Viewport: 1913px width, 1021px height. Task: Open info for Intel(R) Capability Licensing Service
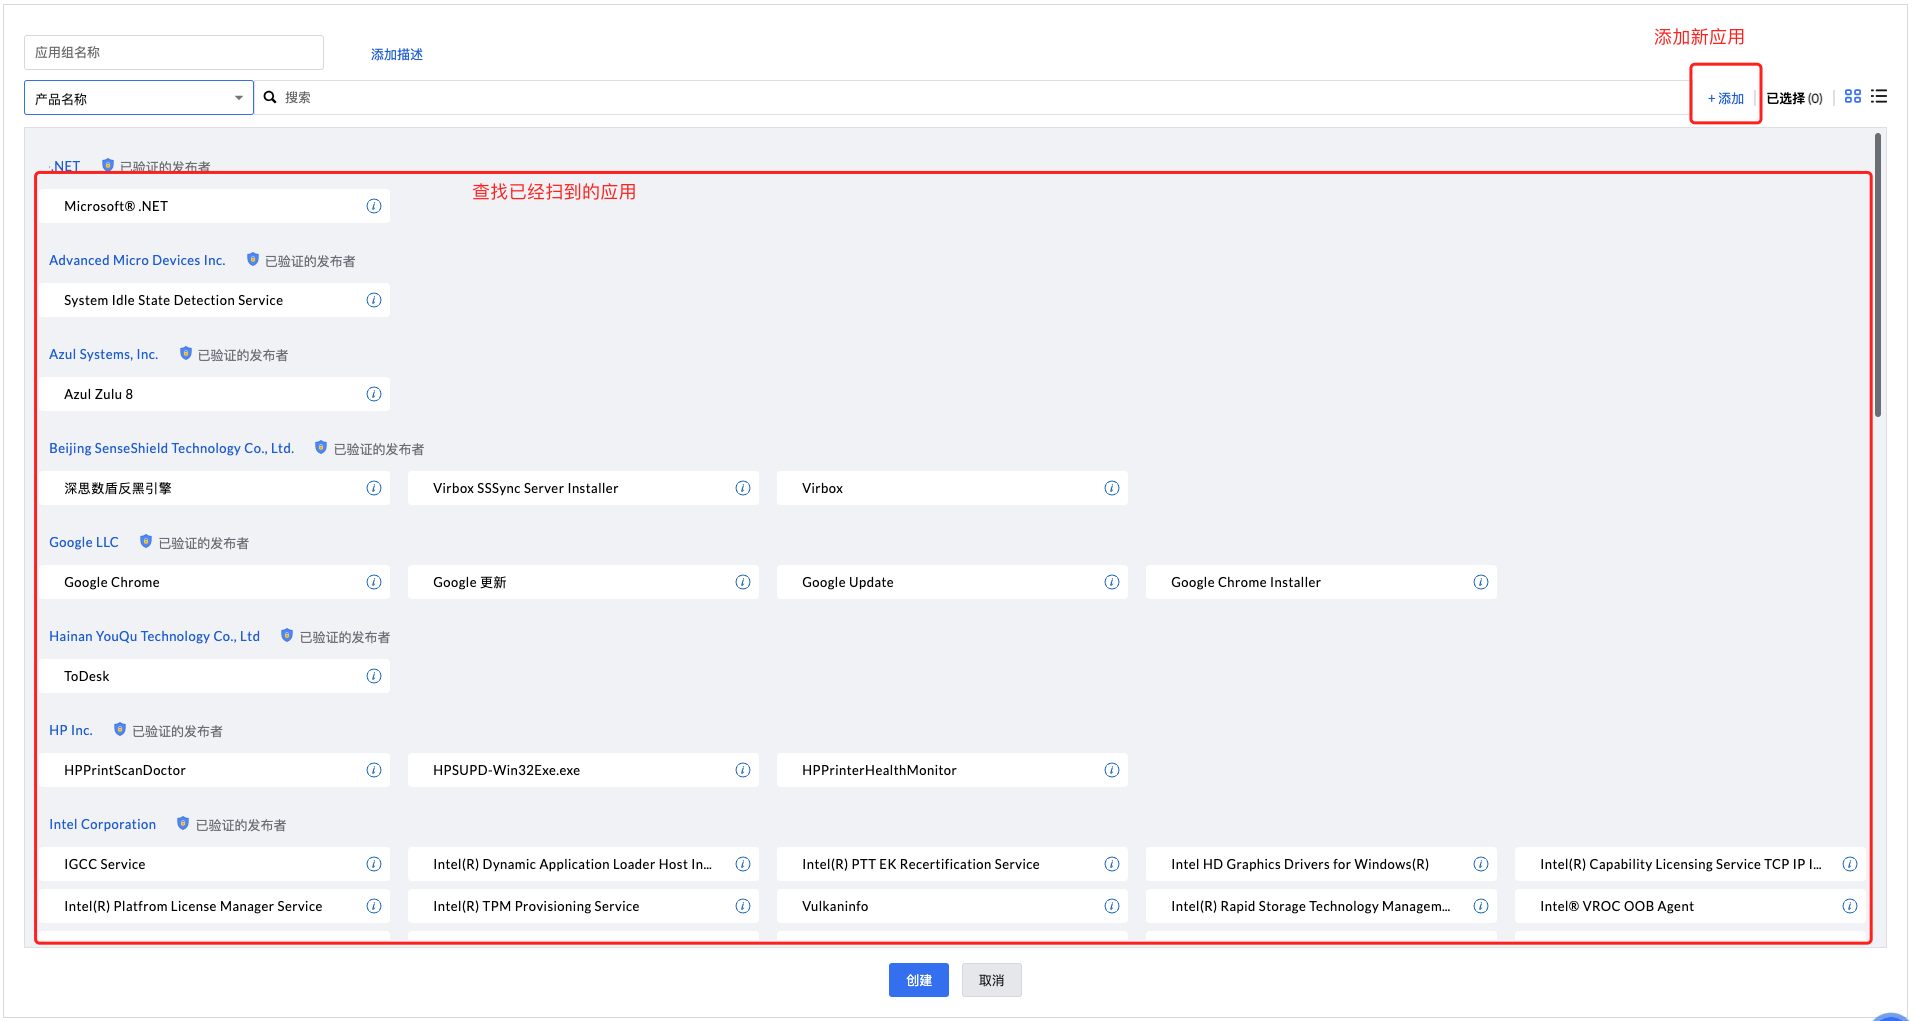(x=1850, y=864)
